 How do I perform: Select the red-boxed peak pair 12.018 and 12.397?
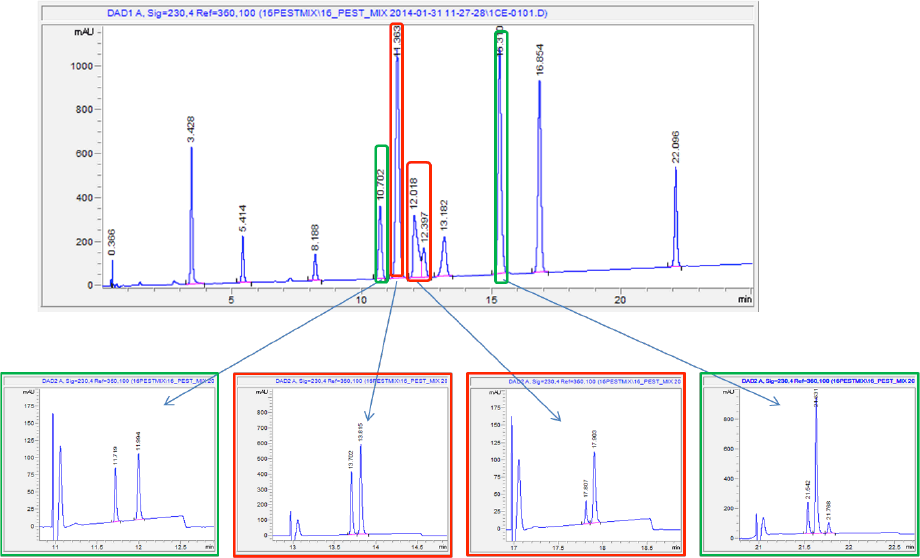pyautogui.click(x=419, y=222)
